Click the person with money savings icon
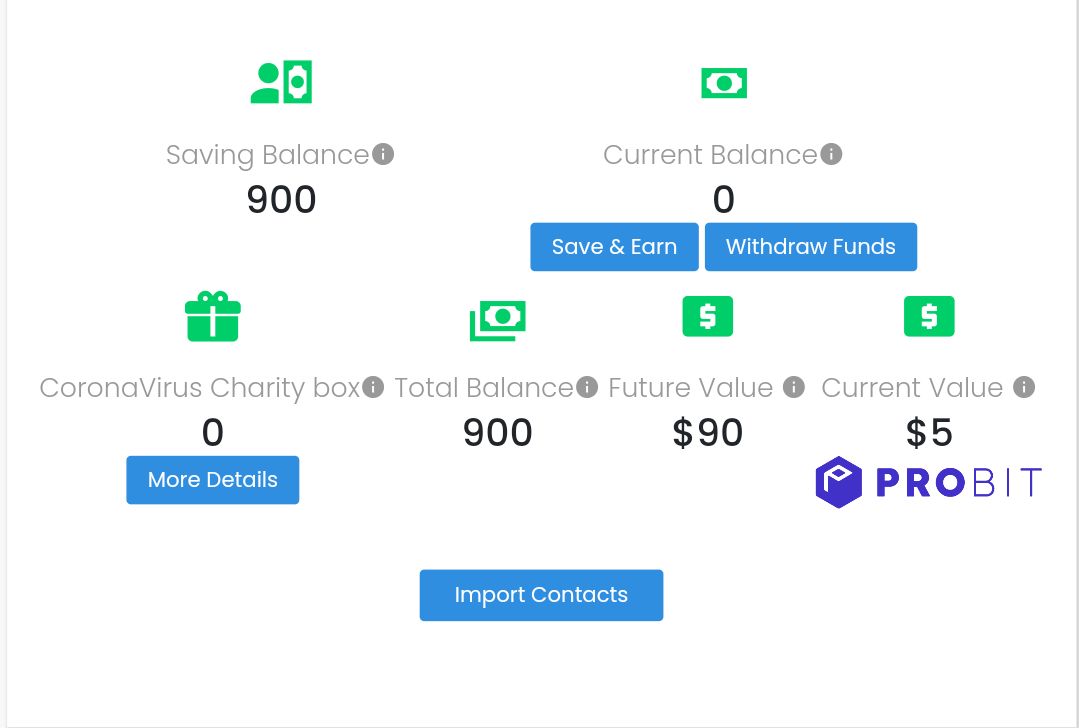The image size is (1079, 728). coord(281,82)
